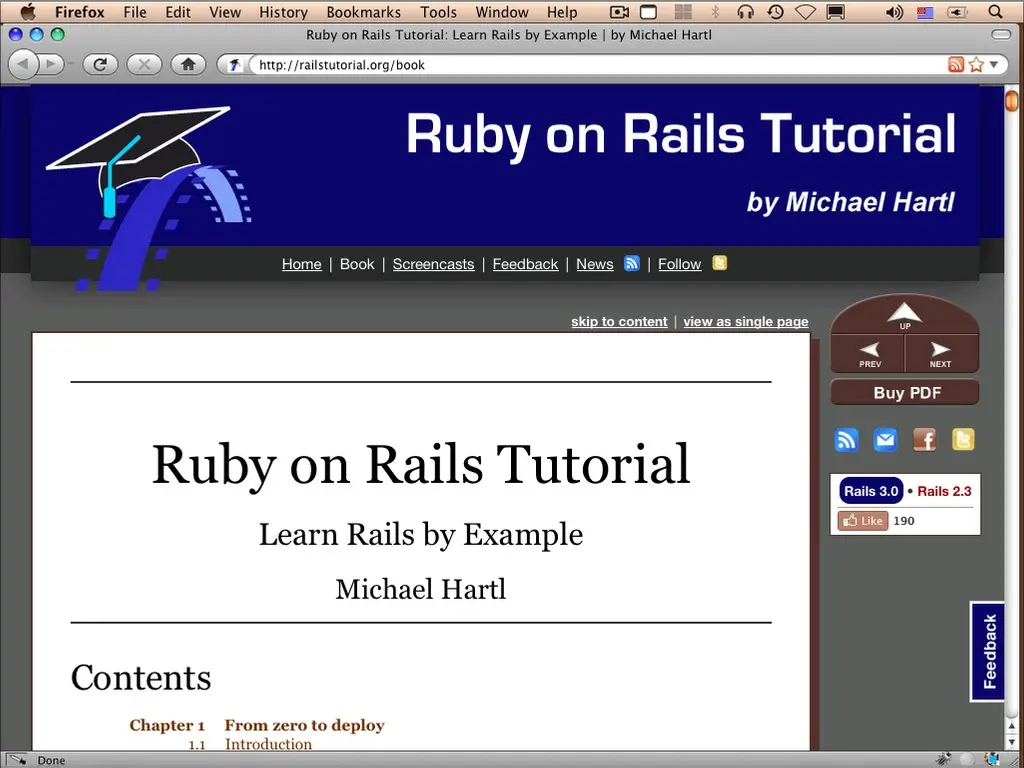The width and height of the screenshot is (1024, 768).
Task: Click the '190' like count
Action: (x=904, y=520)
